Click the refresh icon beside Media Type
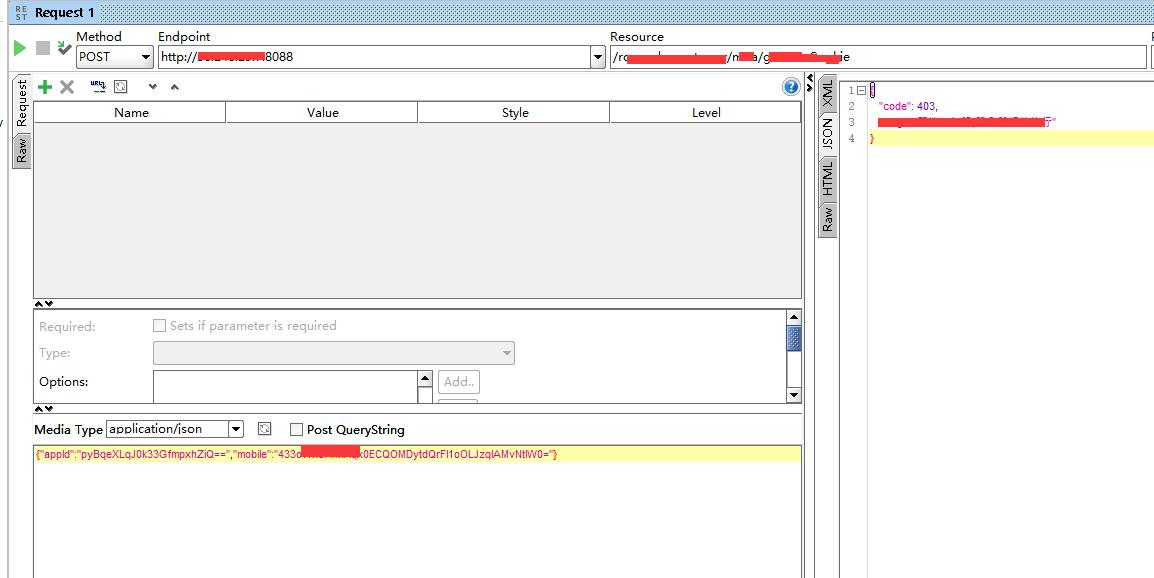 [x=265, y=429]
